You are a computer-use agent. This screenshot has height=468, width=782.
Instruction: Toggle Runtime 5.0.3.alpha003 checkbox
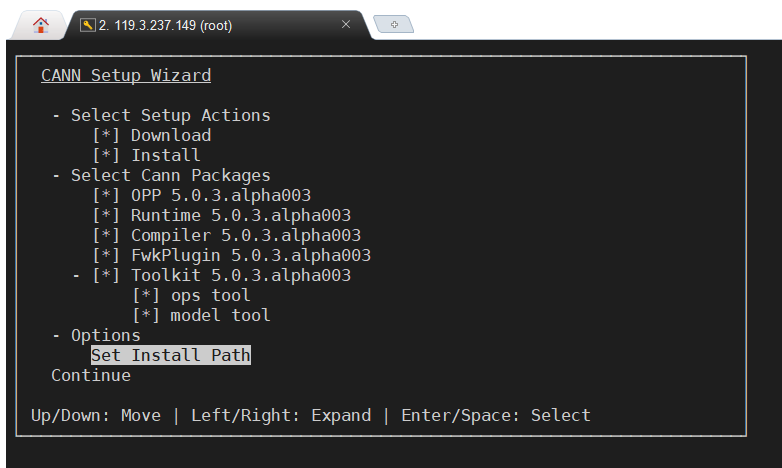[x=106, y=215]
